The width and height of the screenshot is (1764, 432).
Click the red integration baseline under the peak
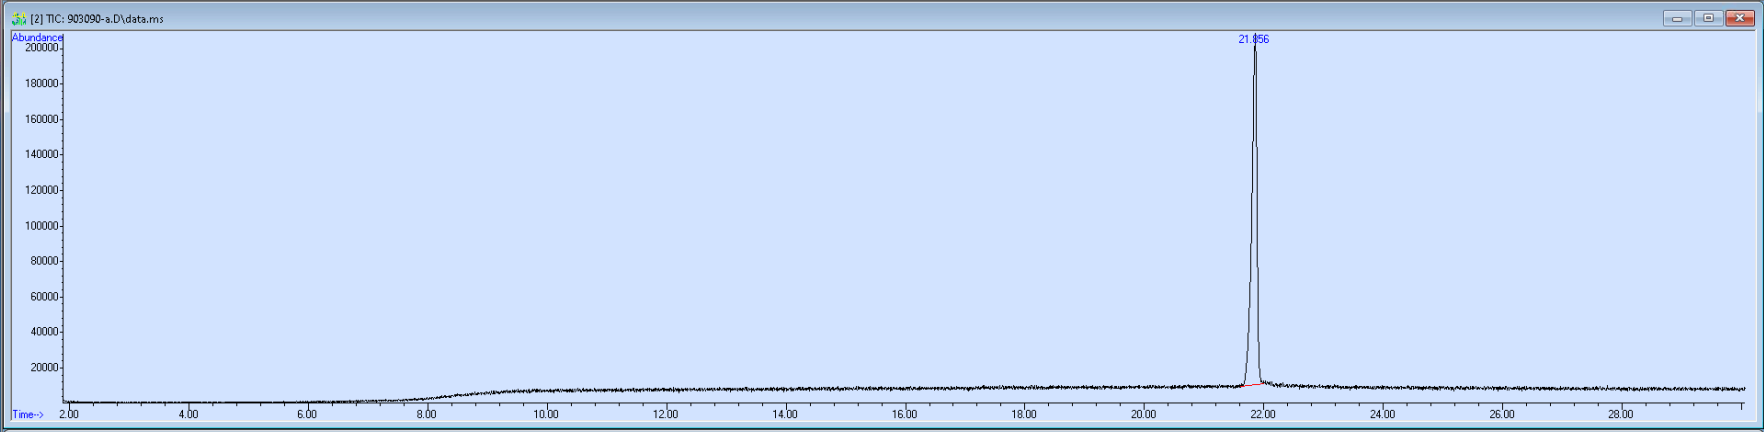1251,385
